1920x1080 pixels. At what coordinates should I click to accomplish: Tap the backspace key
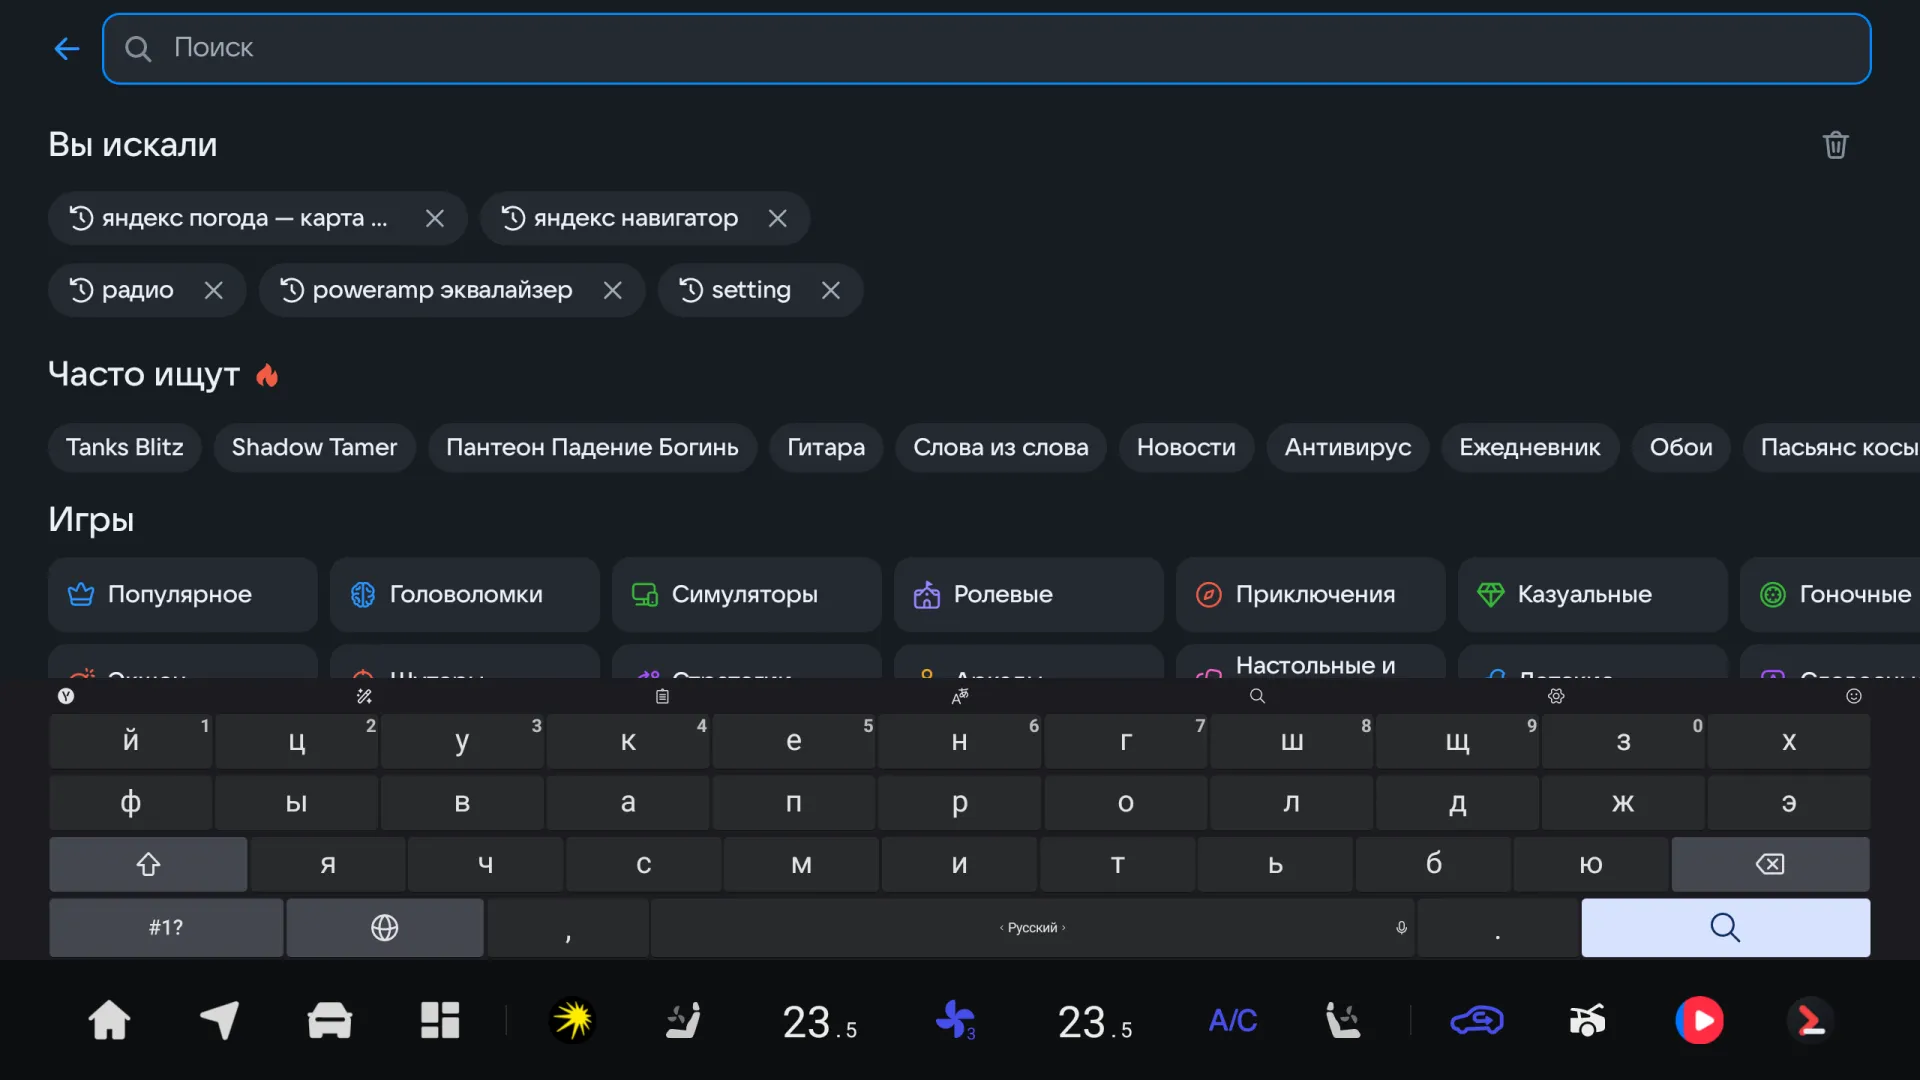(1770, 864)
